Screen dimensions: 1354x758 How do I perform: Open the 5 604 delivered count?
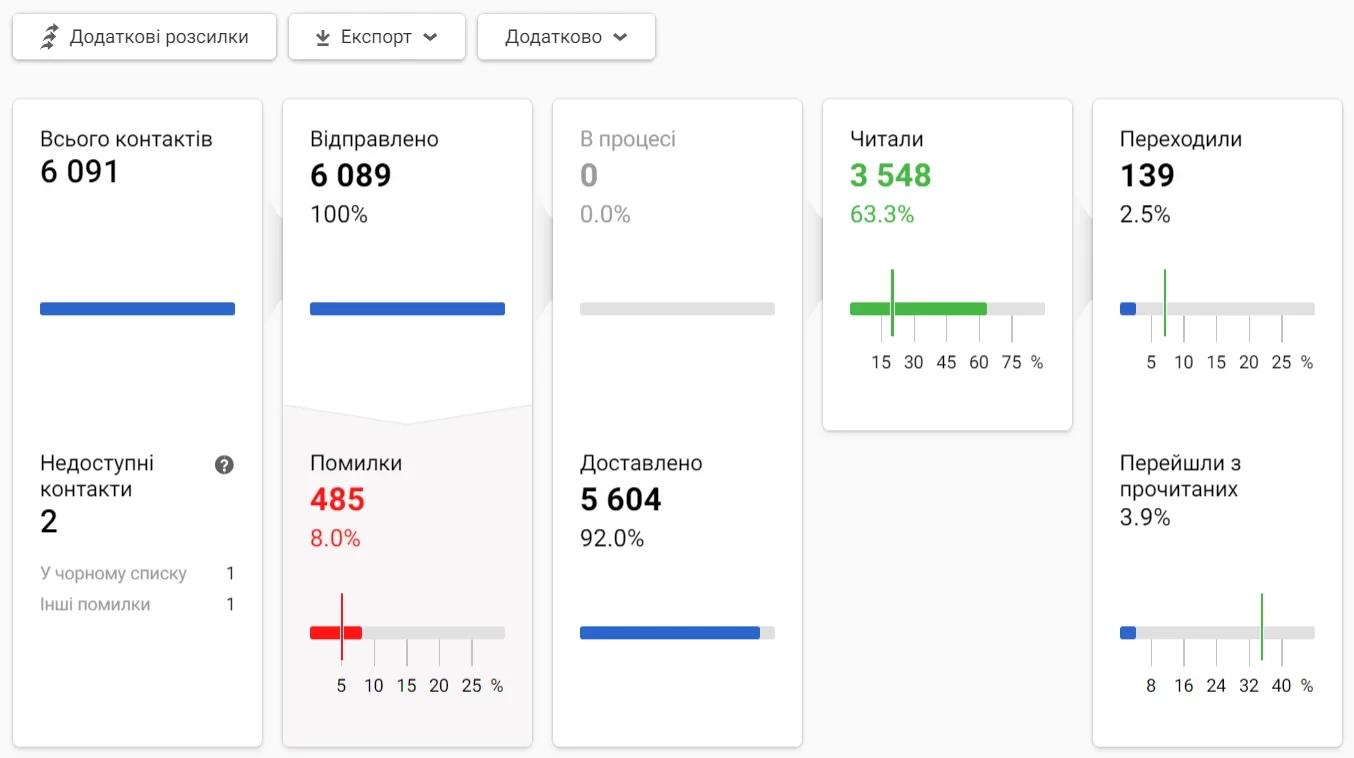(620, 499)
